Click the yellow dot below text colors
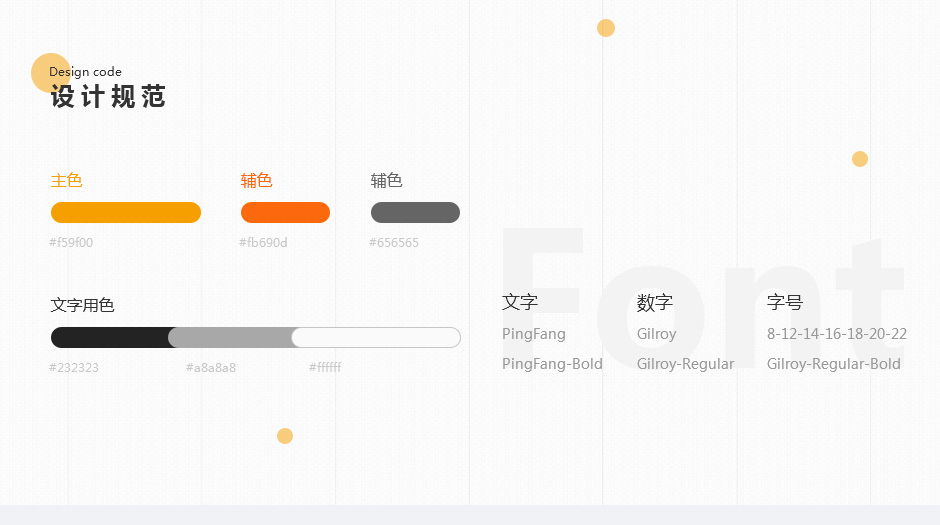This screenshot has width=940, height=525. [285, 436]
